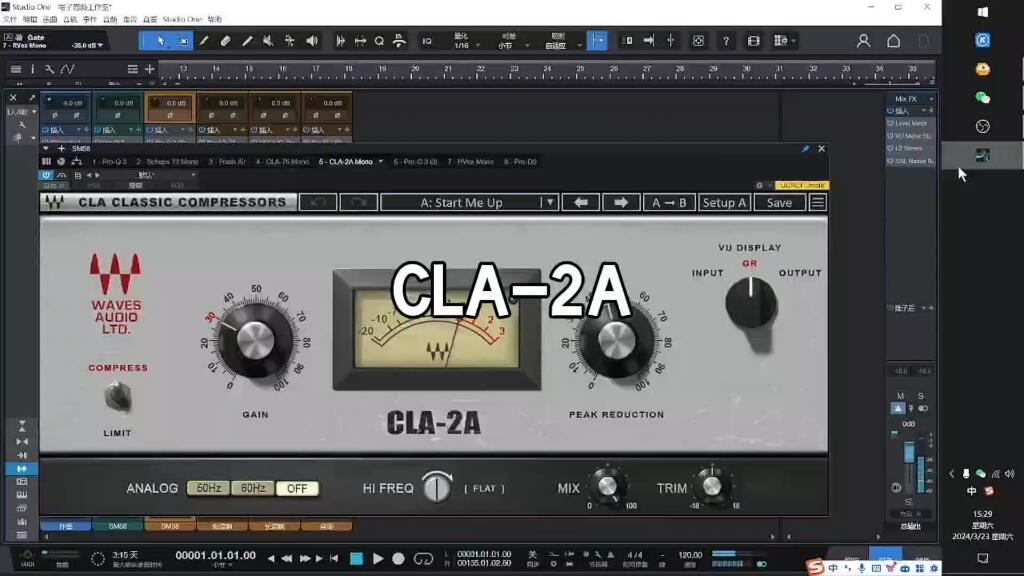Image resolution: width=1024 pixels, height=576 pixels.
Task: Select the Eraser tool
Action: [x=225, y=41]
